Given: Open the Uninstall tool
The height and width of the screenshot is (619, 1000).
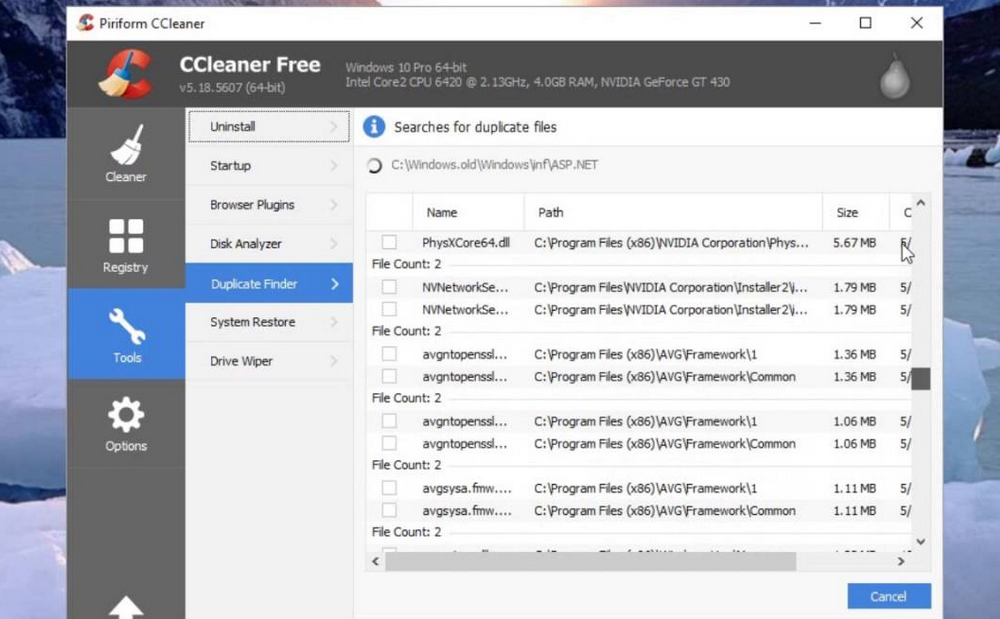Looking at the screenshot, I should 269,126.
